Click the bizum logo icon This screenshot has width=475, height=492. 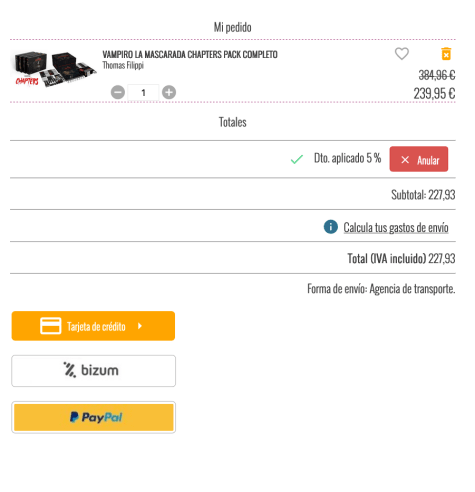click(70, 370)
